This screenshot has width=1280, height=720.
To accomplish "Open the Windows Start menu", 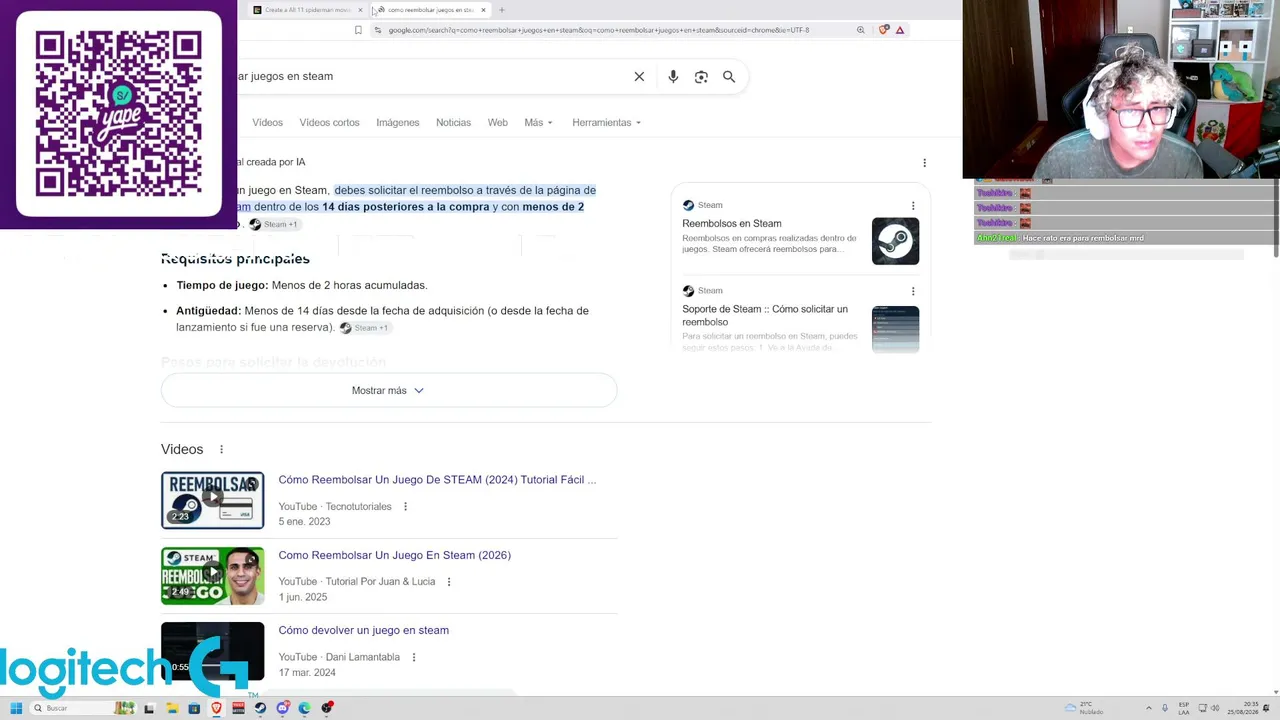I will pyautogui.click(x=16, y=708).
